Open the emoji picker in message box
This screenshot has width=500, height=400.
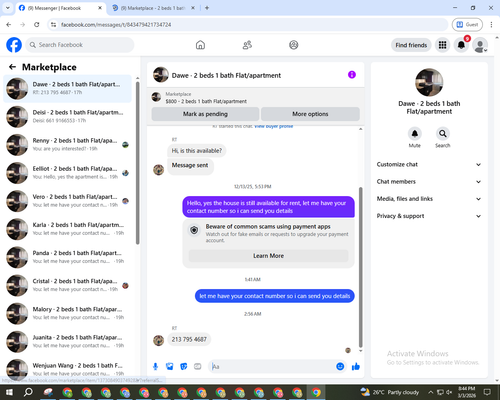pos(340,367)
